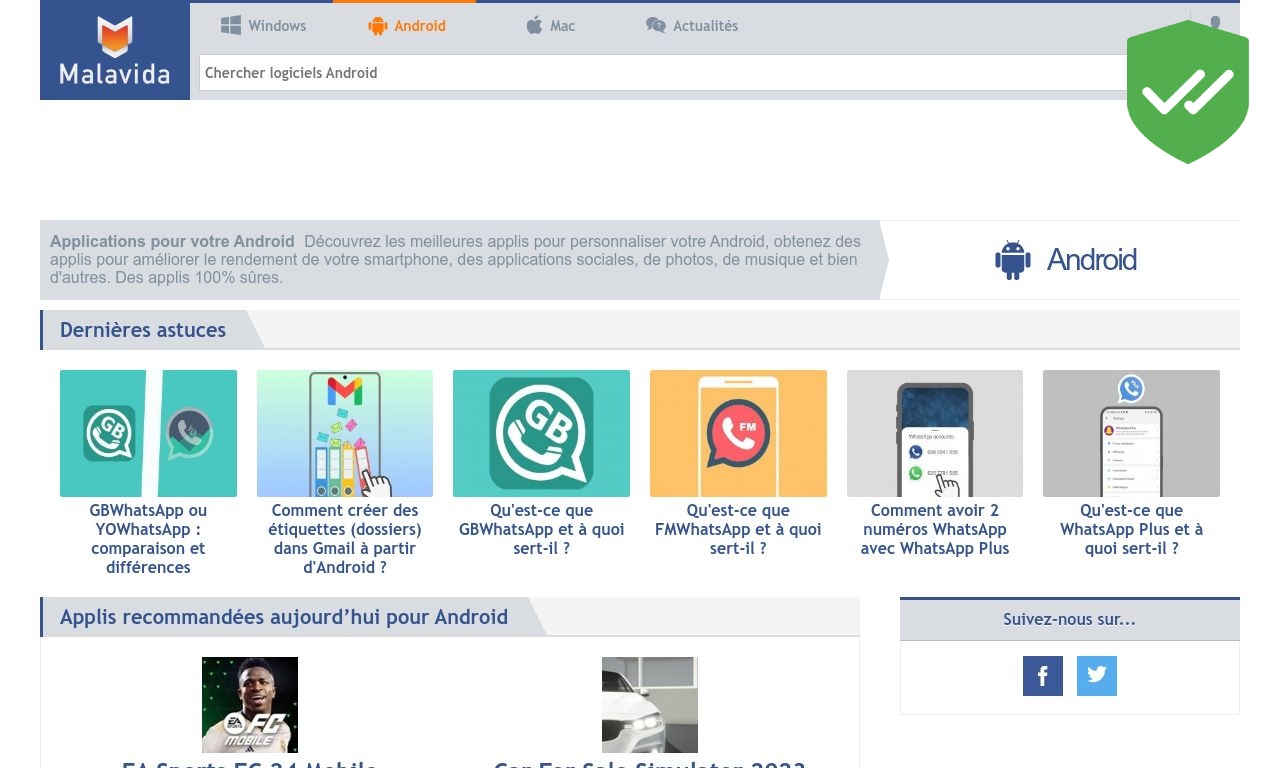The image size is (1280, 768).
Task: Open the white car app image
Action: (650, 705)
